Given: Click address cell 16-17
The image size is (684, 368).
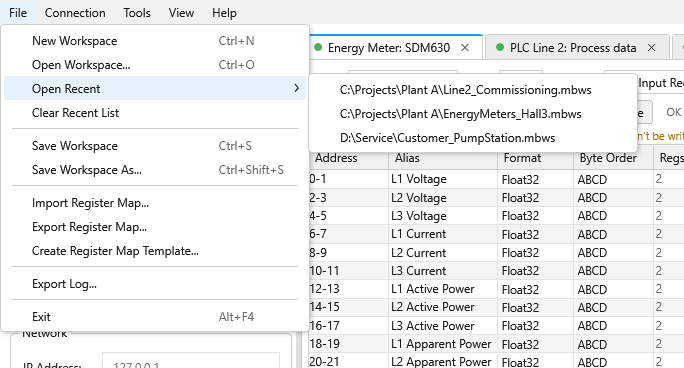Looking at the screenshot, I should coord(349,326).
